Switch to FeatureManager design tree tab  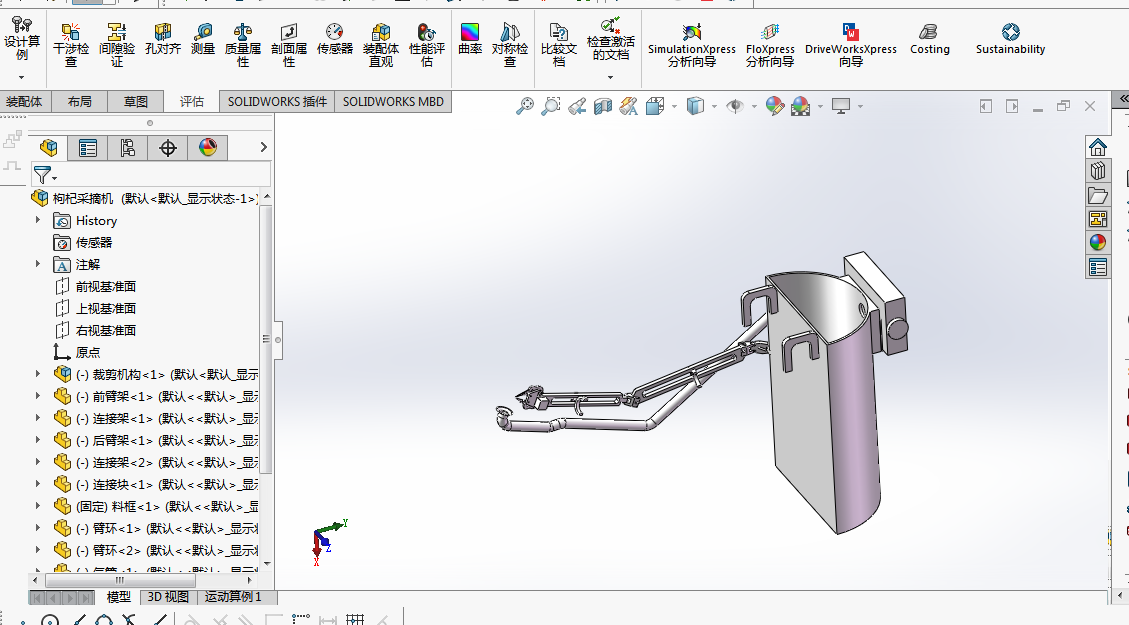(x=48, y=148)
